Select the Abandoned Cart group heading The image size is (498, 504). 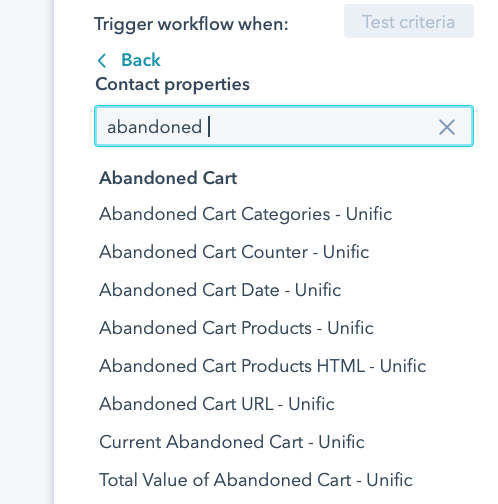tap(168, 178)
